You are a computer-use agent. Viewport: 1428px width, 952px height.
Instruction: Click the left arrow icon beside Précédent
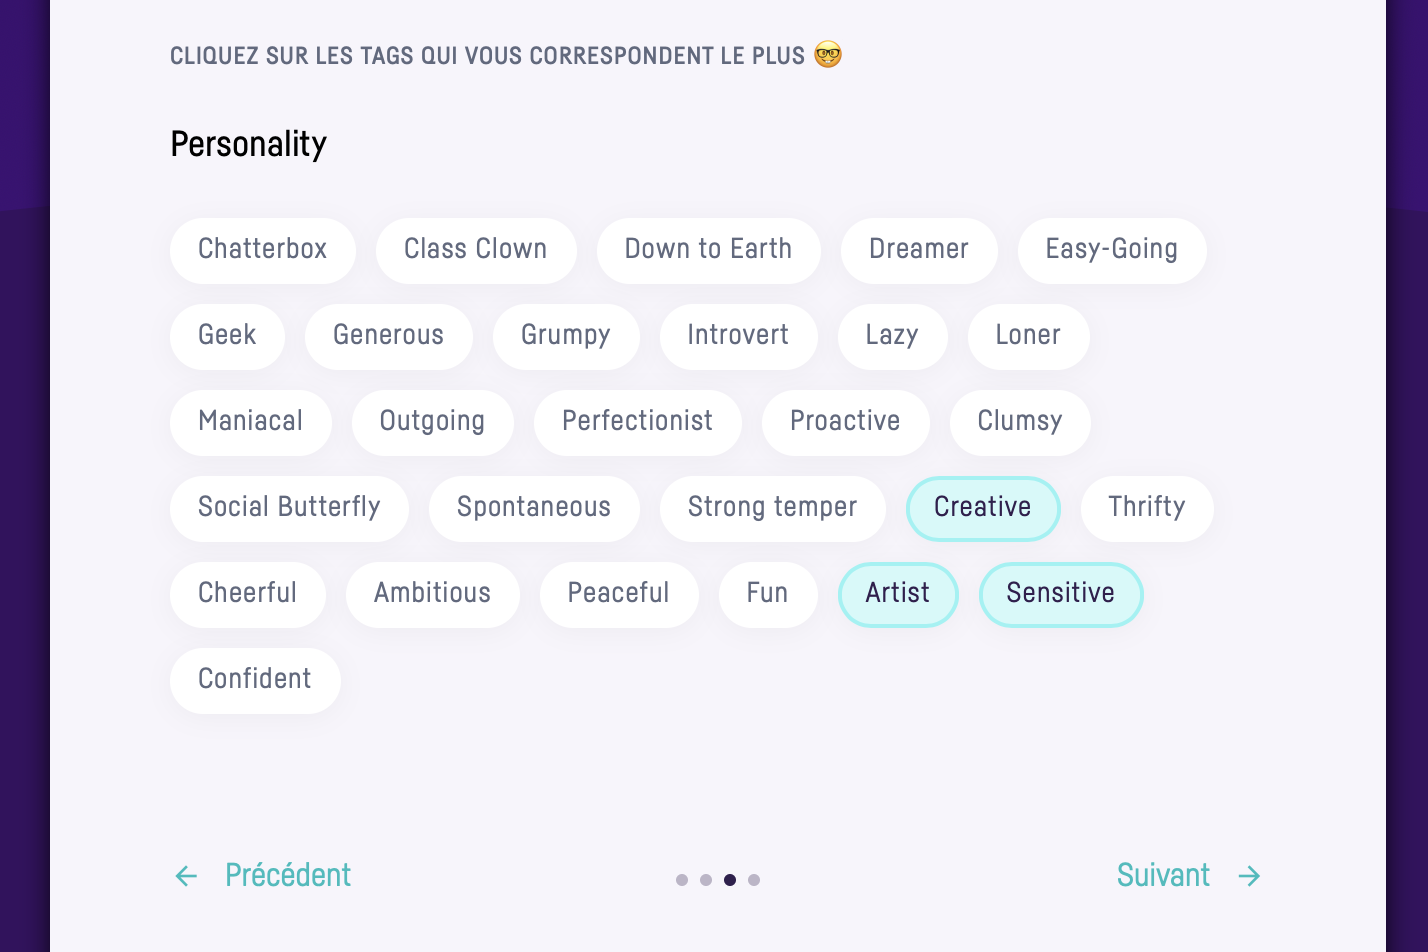[186, 877]
